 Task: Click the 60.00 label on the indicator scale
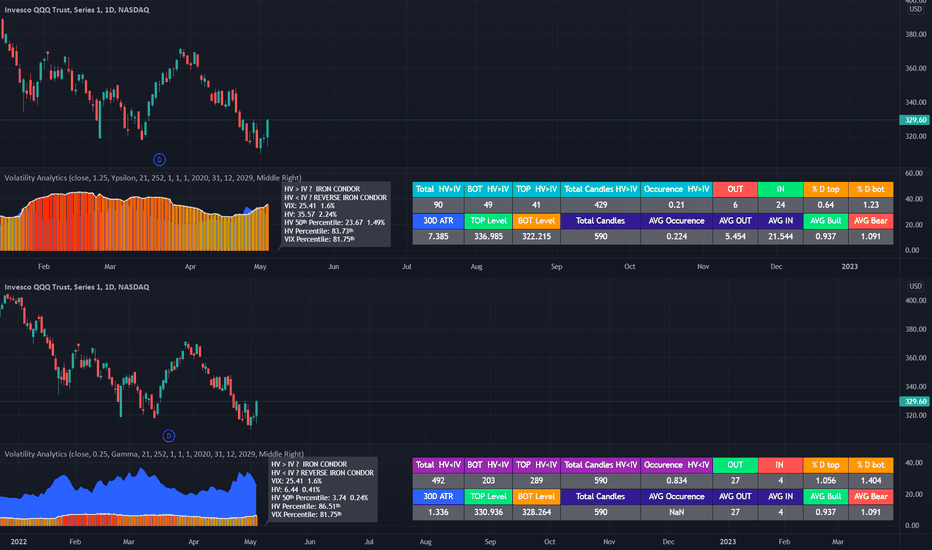915,173
